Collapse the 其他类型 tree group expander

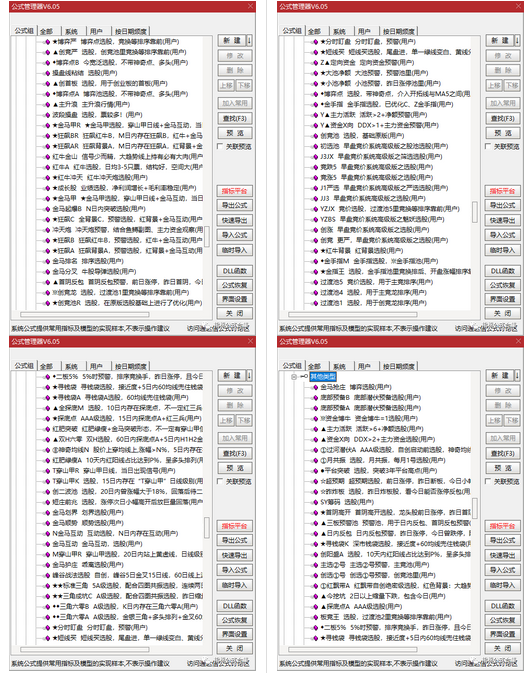click(x=294, y=377)
